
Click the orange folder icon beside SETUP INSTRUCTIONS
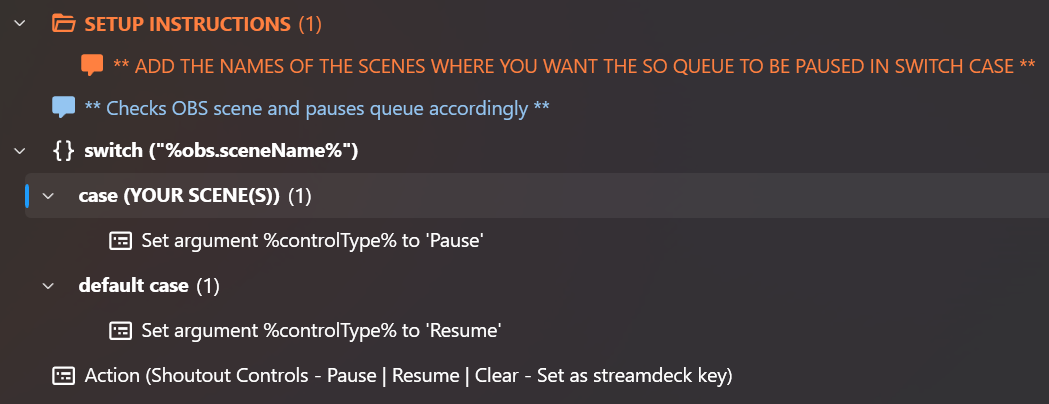pyautogui.click(x=63, y=23)
